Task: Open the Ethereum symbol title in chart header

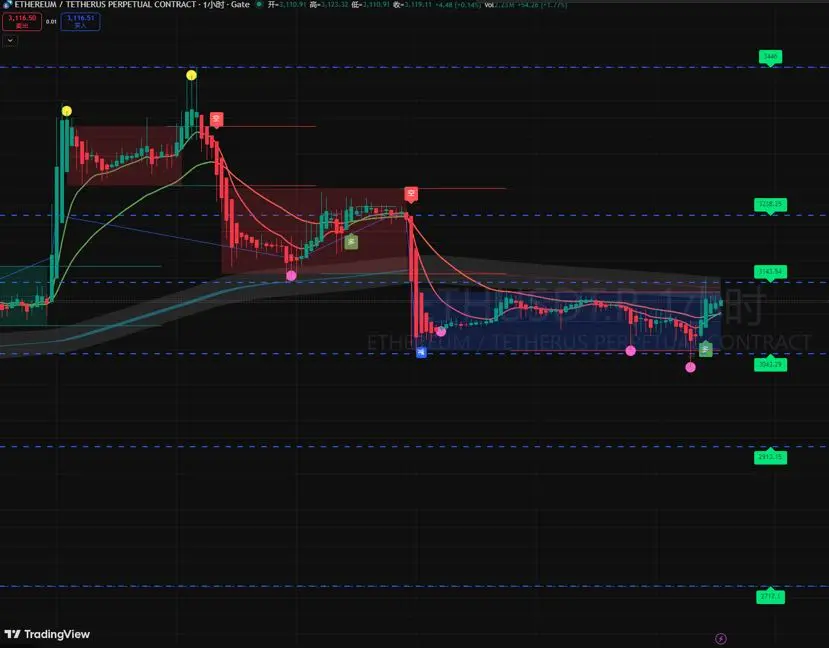Action: 132,5
